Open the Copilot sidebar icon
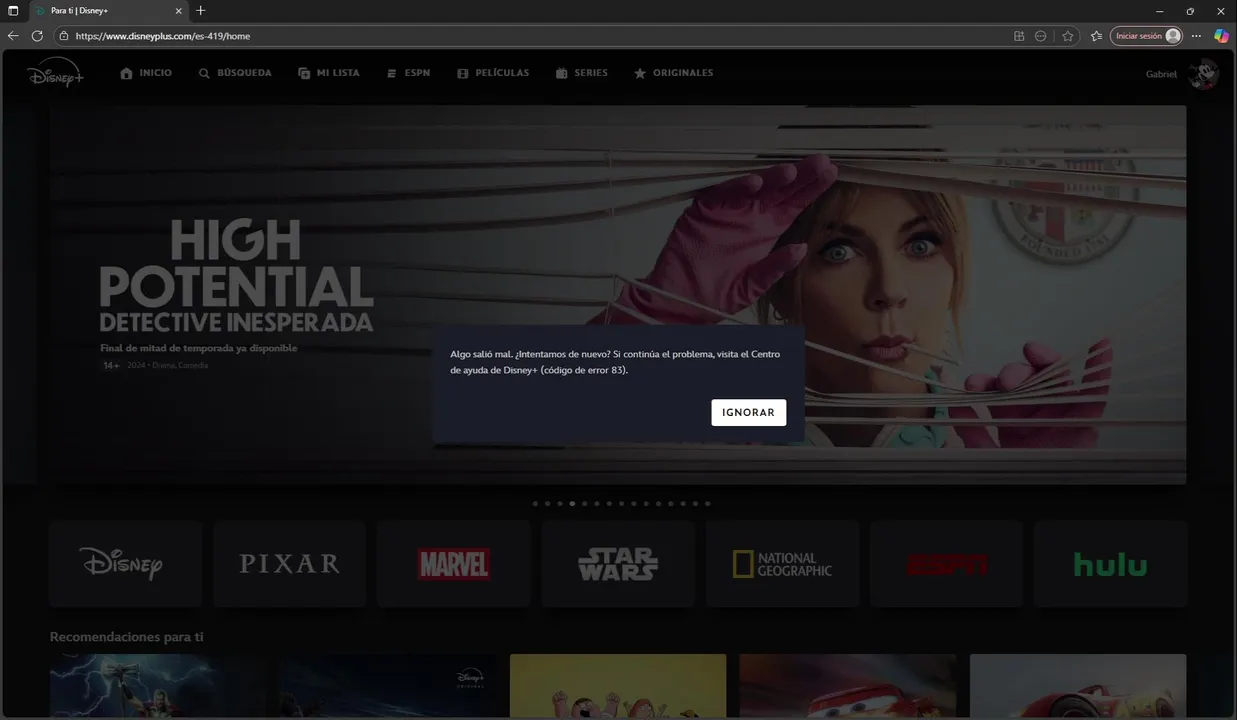1237x720 pixels. pos(1221,36)
